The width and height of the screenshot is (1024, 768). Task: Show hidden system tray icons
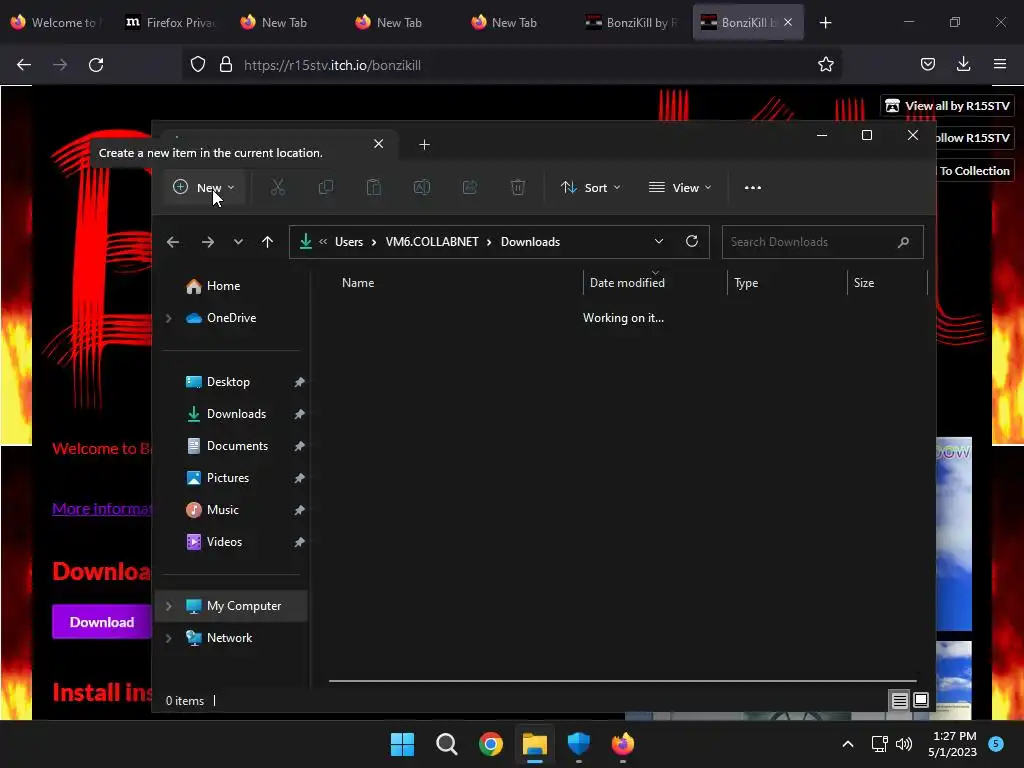pos(848,744)
